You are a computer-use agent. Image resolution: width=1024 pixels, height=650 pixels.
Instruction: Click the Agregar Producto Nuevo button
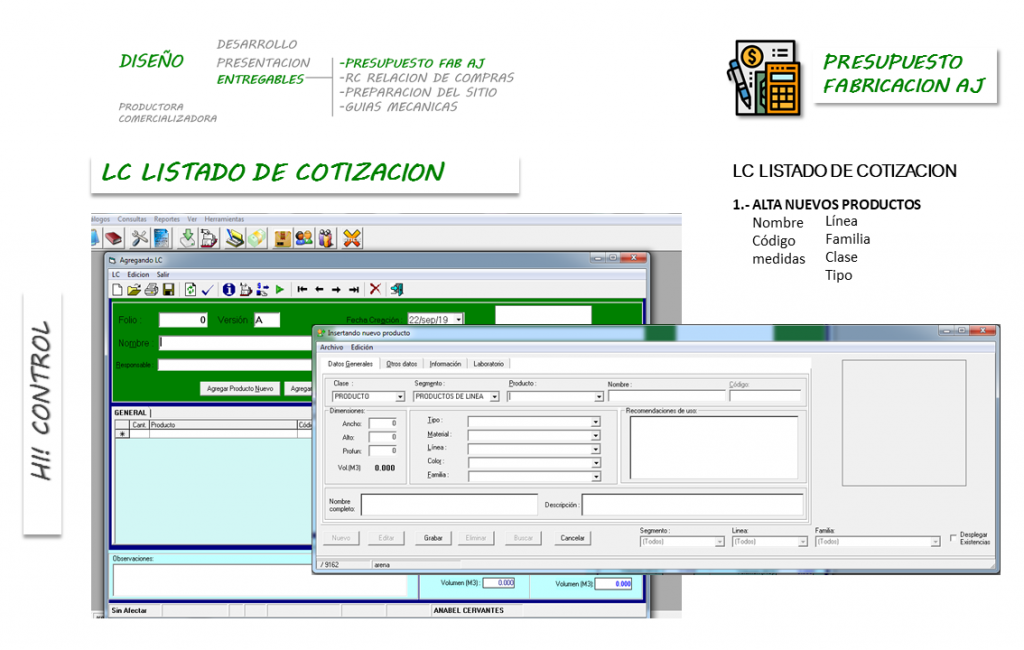239,388
